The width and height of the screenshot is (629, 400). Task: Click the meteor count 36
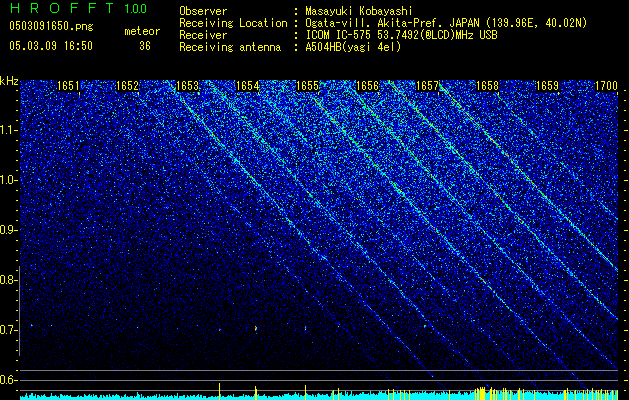(x=145, y=46)
